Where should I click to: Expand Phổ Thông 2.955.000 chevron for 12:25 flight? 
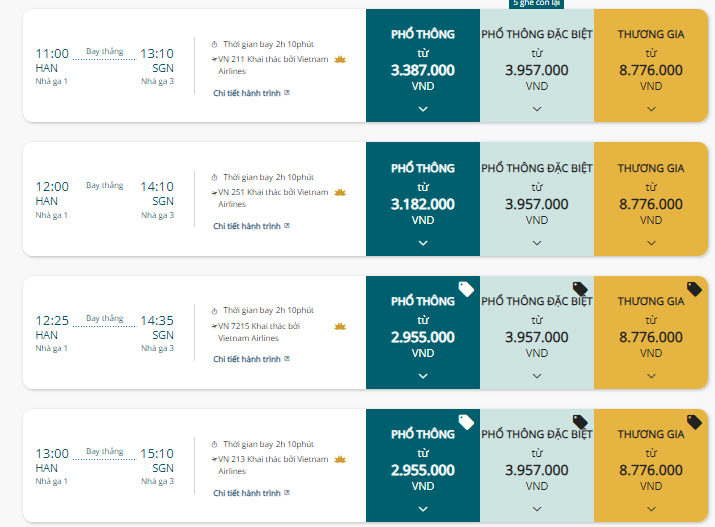pos(423,376)
